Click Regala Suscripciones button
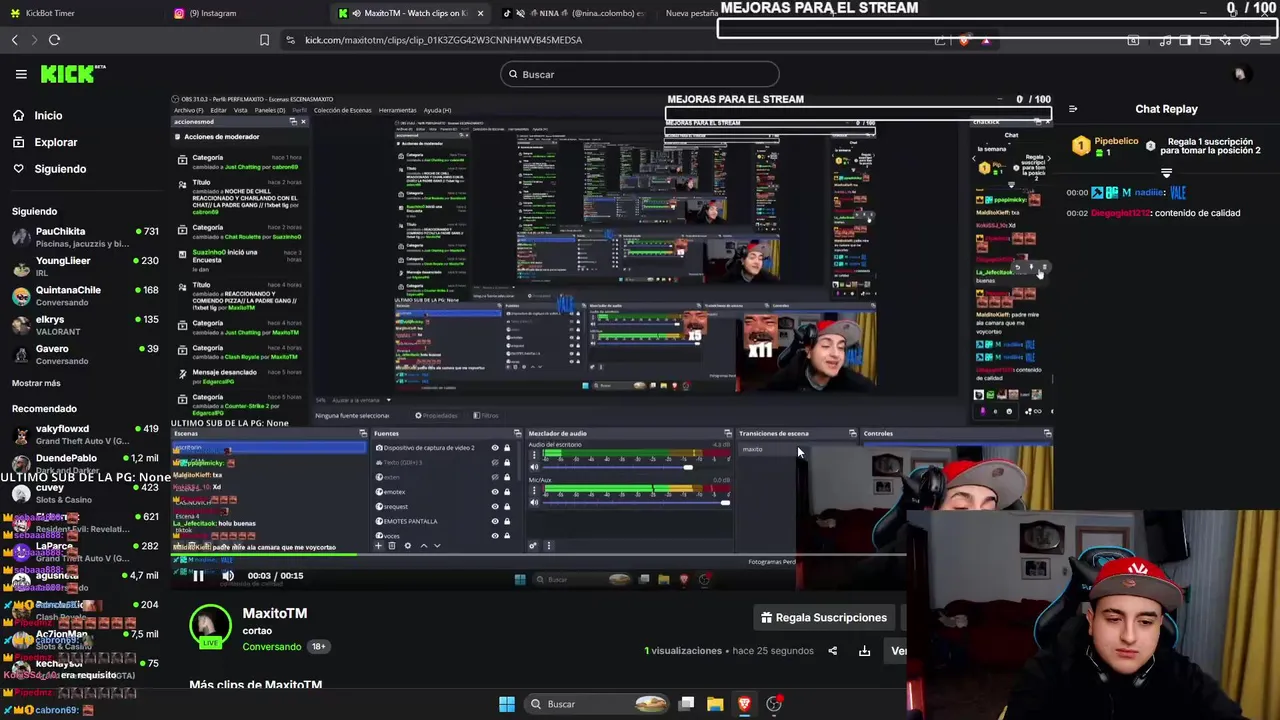The width and height of the screenshot is (1280, 720). tap(823, 618)
